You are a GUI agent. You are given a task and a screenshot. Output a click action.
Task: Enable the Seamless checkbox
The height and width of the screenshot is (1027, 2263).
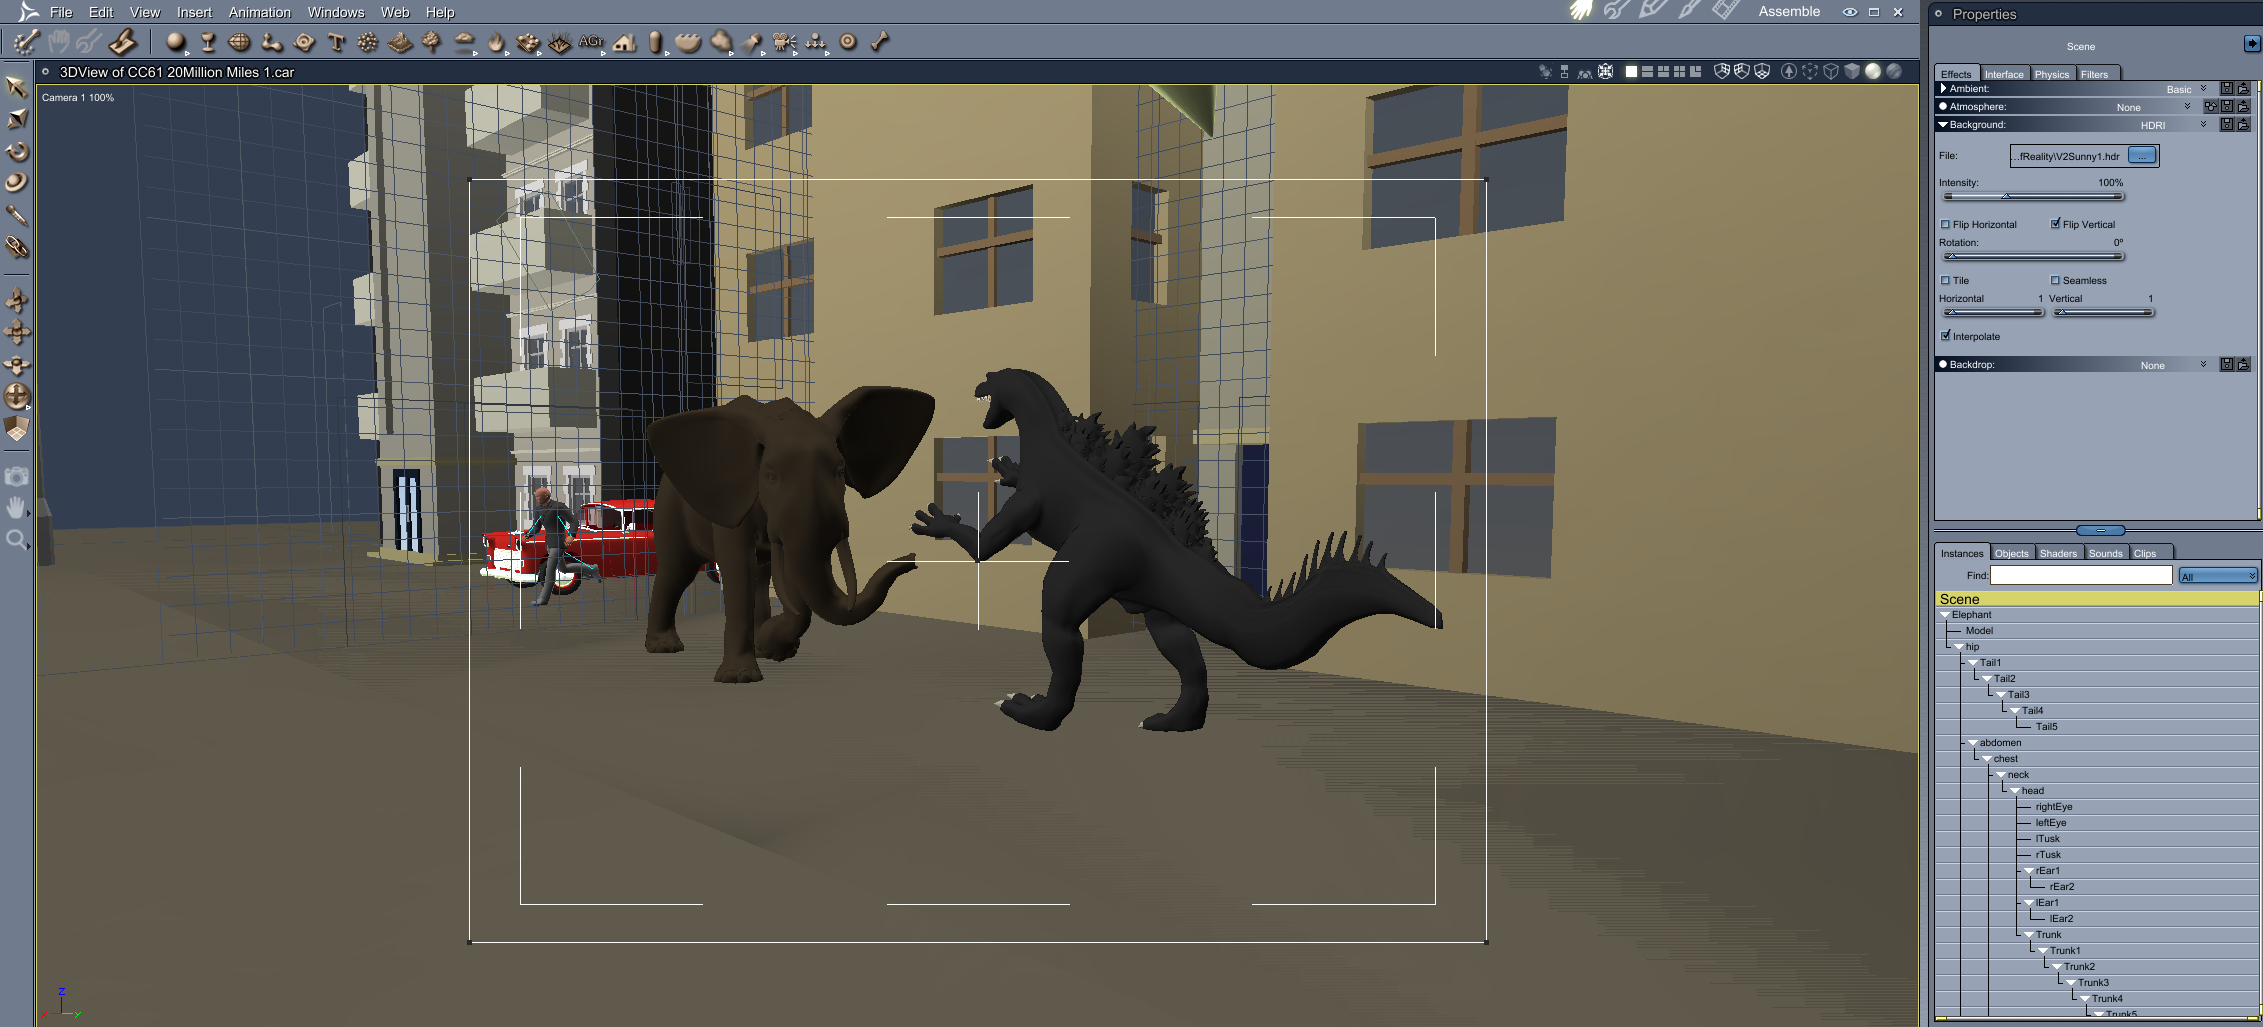pos(2055,281)
